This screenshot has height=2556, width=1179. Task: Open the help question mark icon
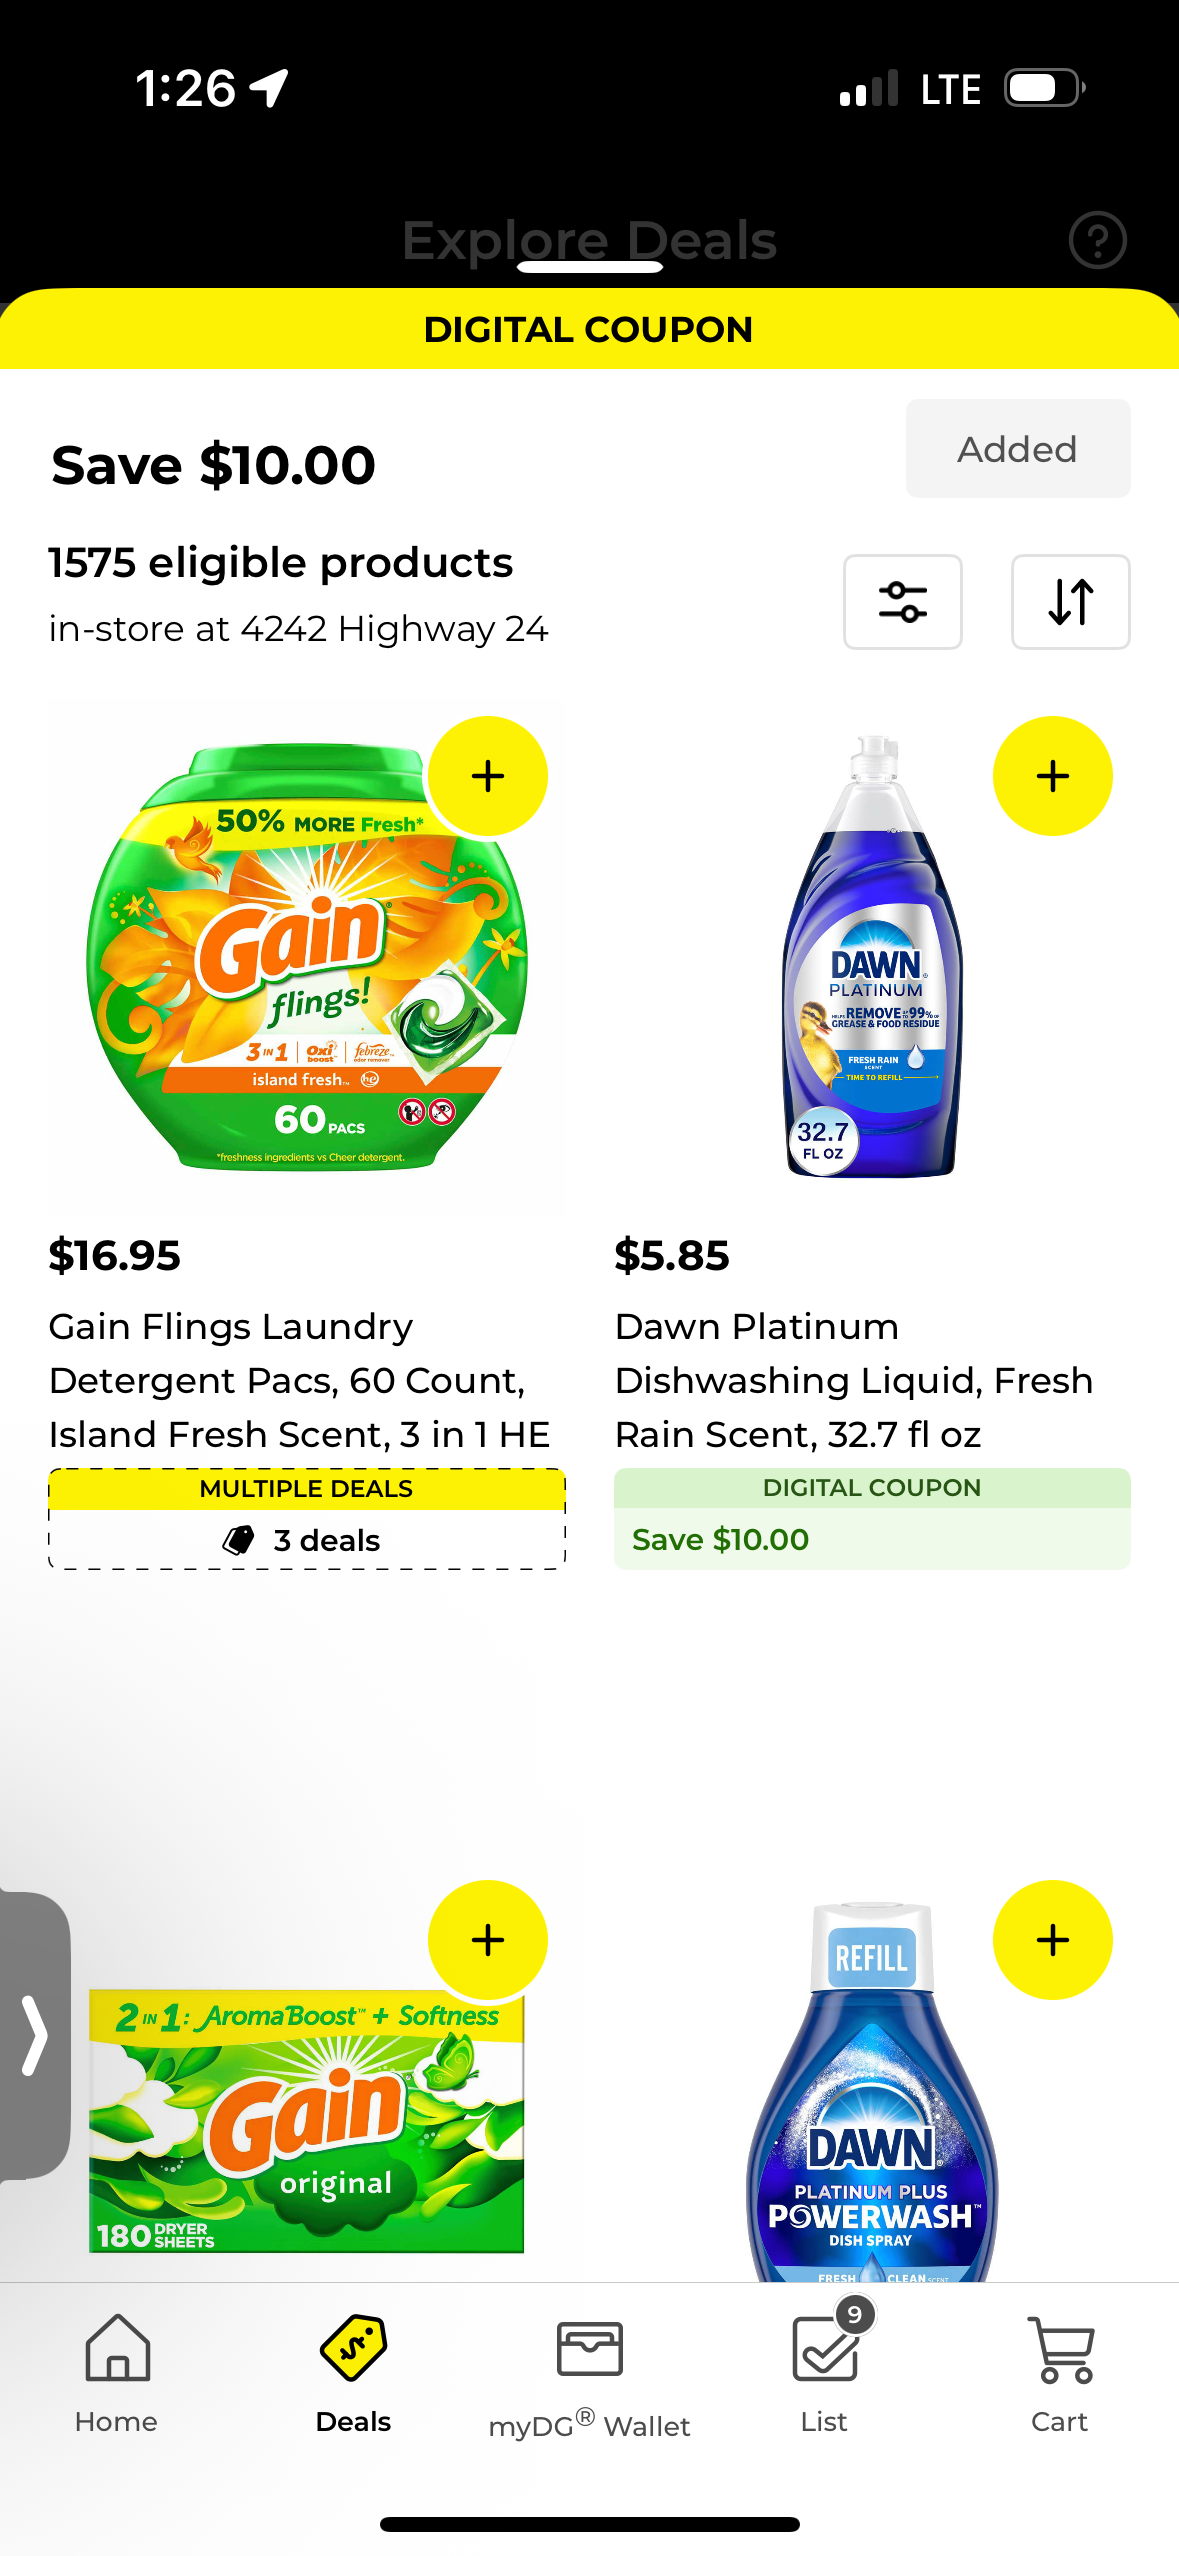(1097, 240)
